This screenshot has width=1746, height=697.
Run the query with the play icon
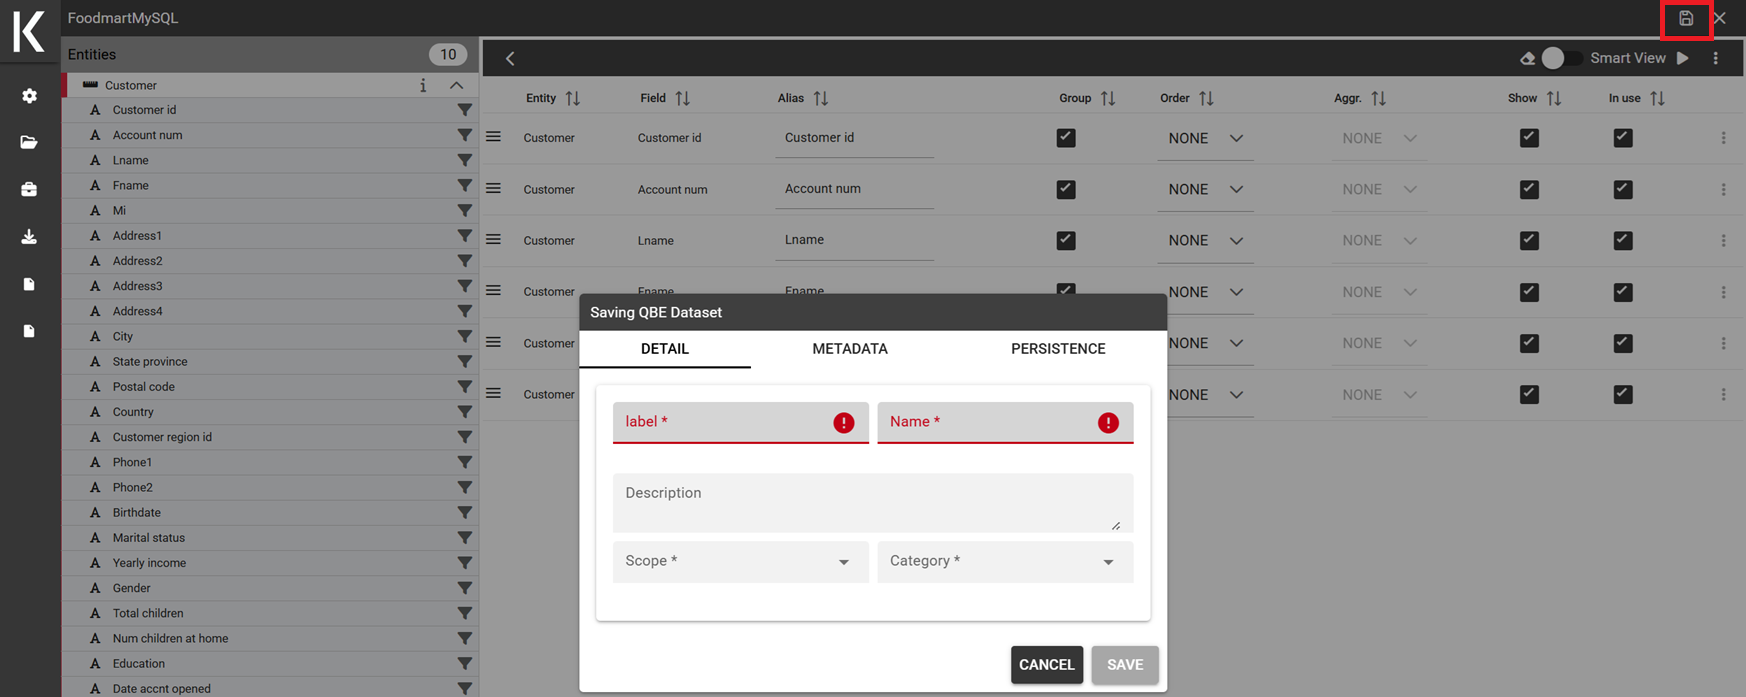click(1683, 58)
